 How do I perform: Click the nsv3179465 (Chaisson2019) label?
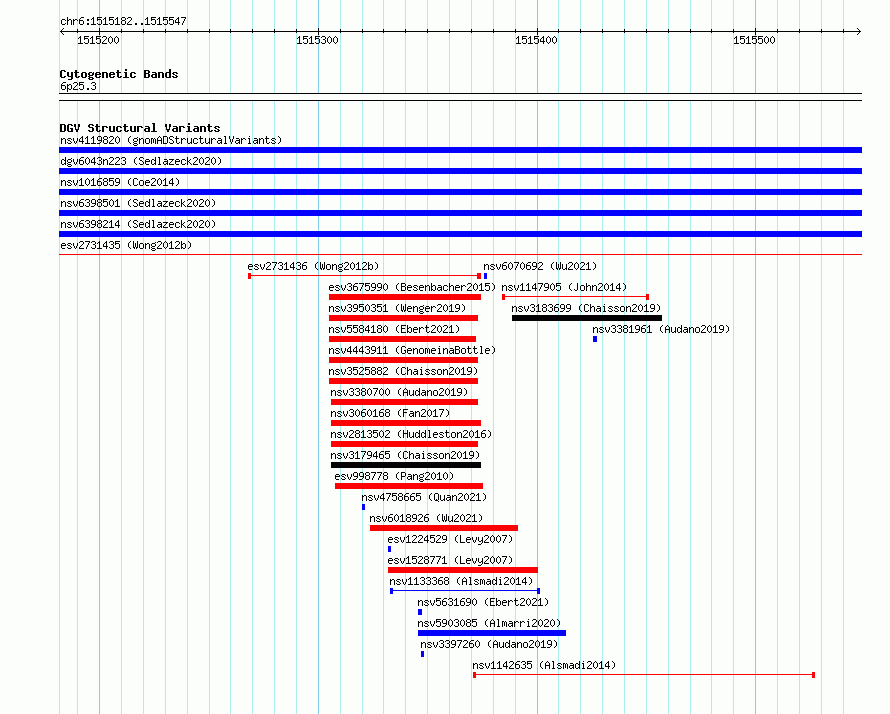tap(405, 455)
